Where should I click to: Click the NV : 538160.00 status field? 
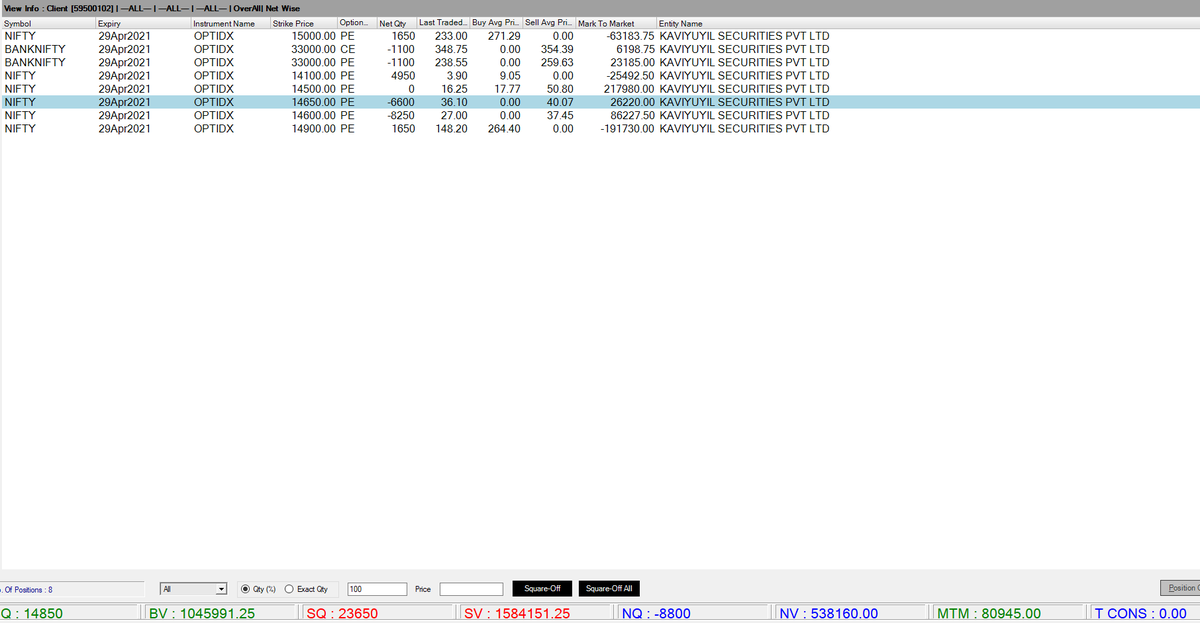click(x=851, y=613)
